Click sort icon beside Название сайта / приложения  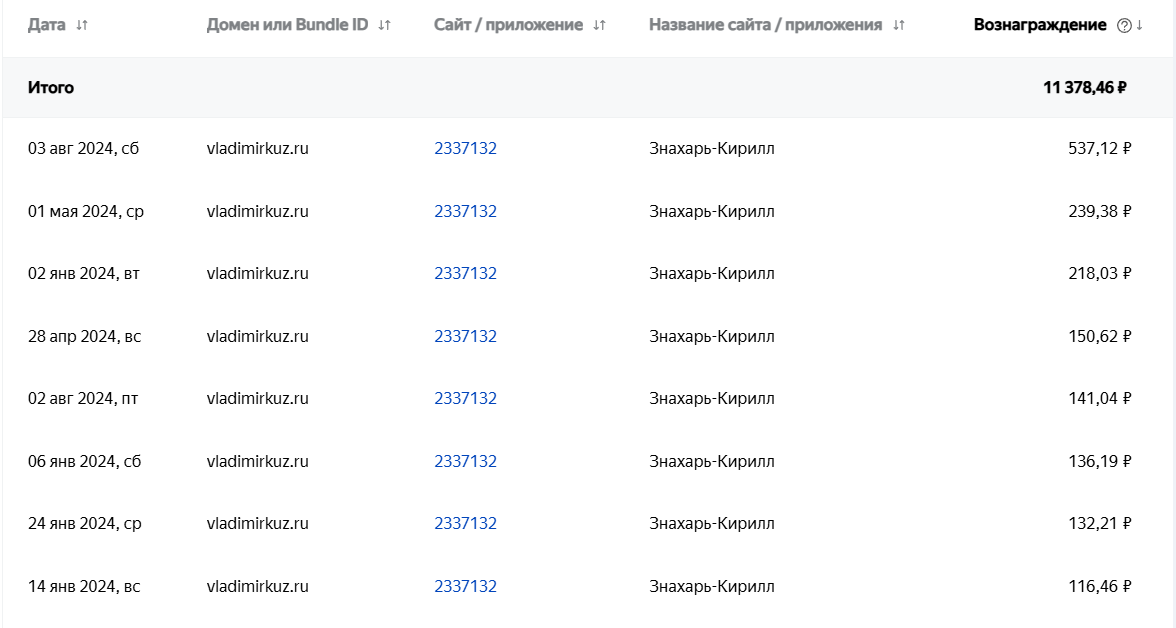click(898, 25)
